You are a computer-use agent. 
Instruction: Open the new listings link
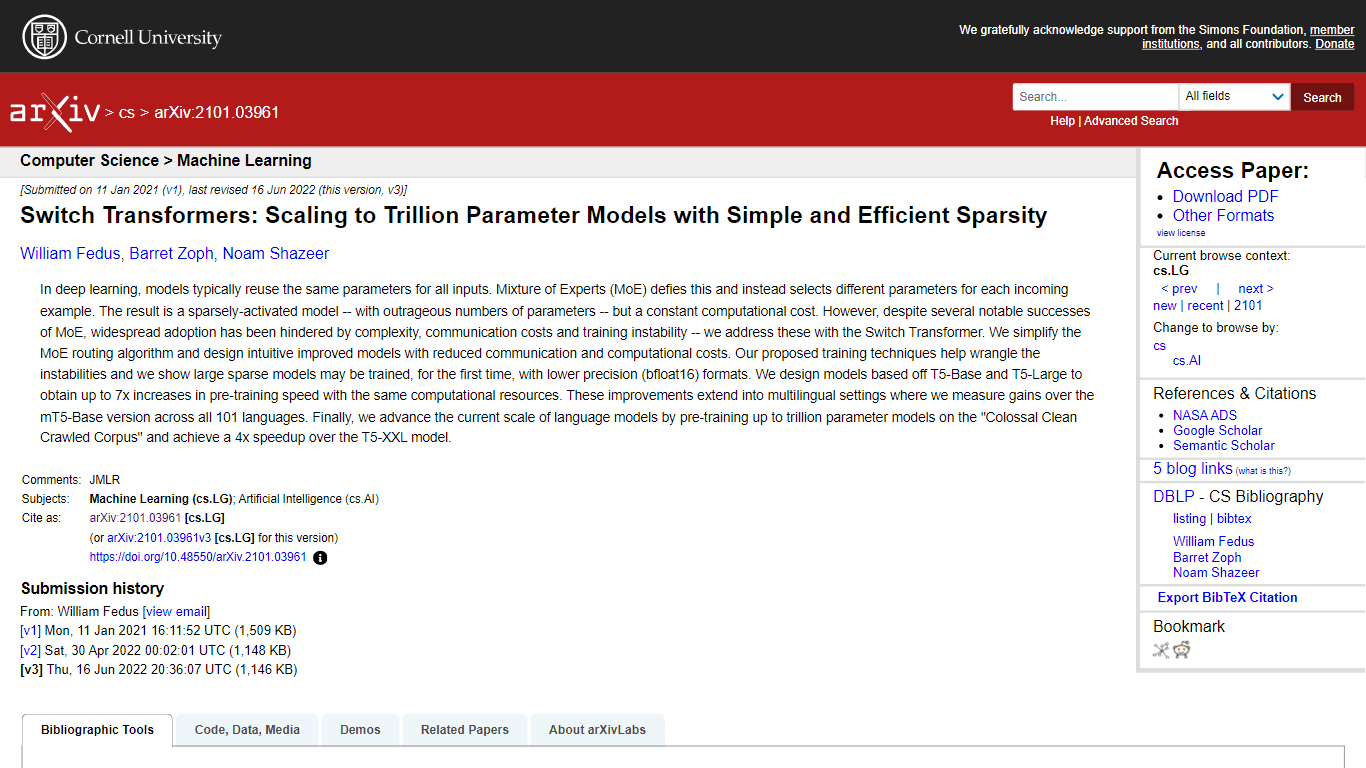pyautogui.click(x=1165, y=306)
